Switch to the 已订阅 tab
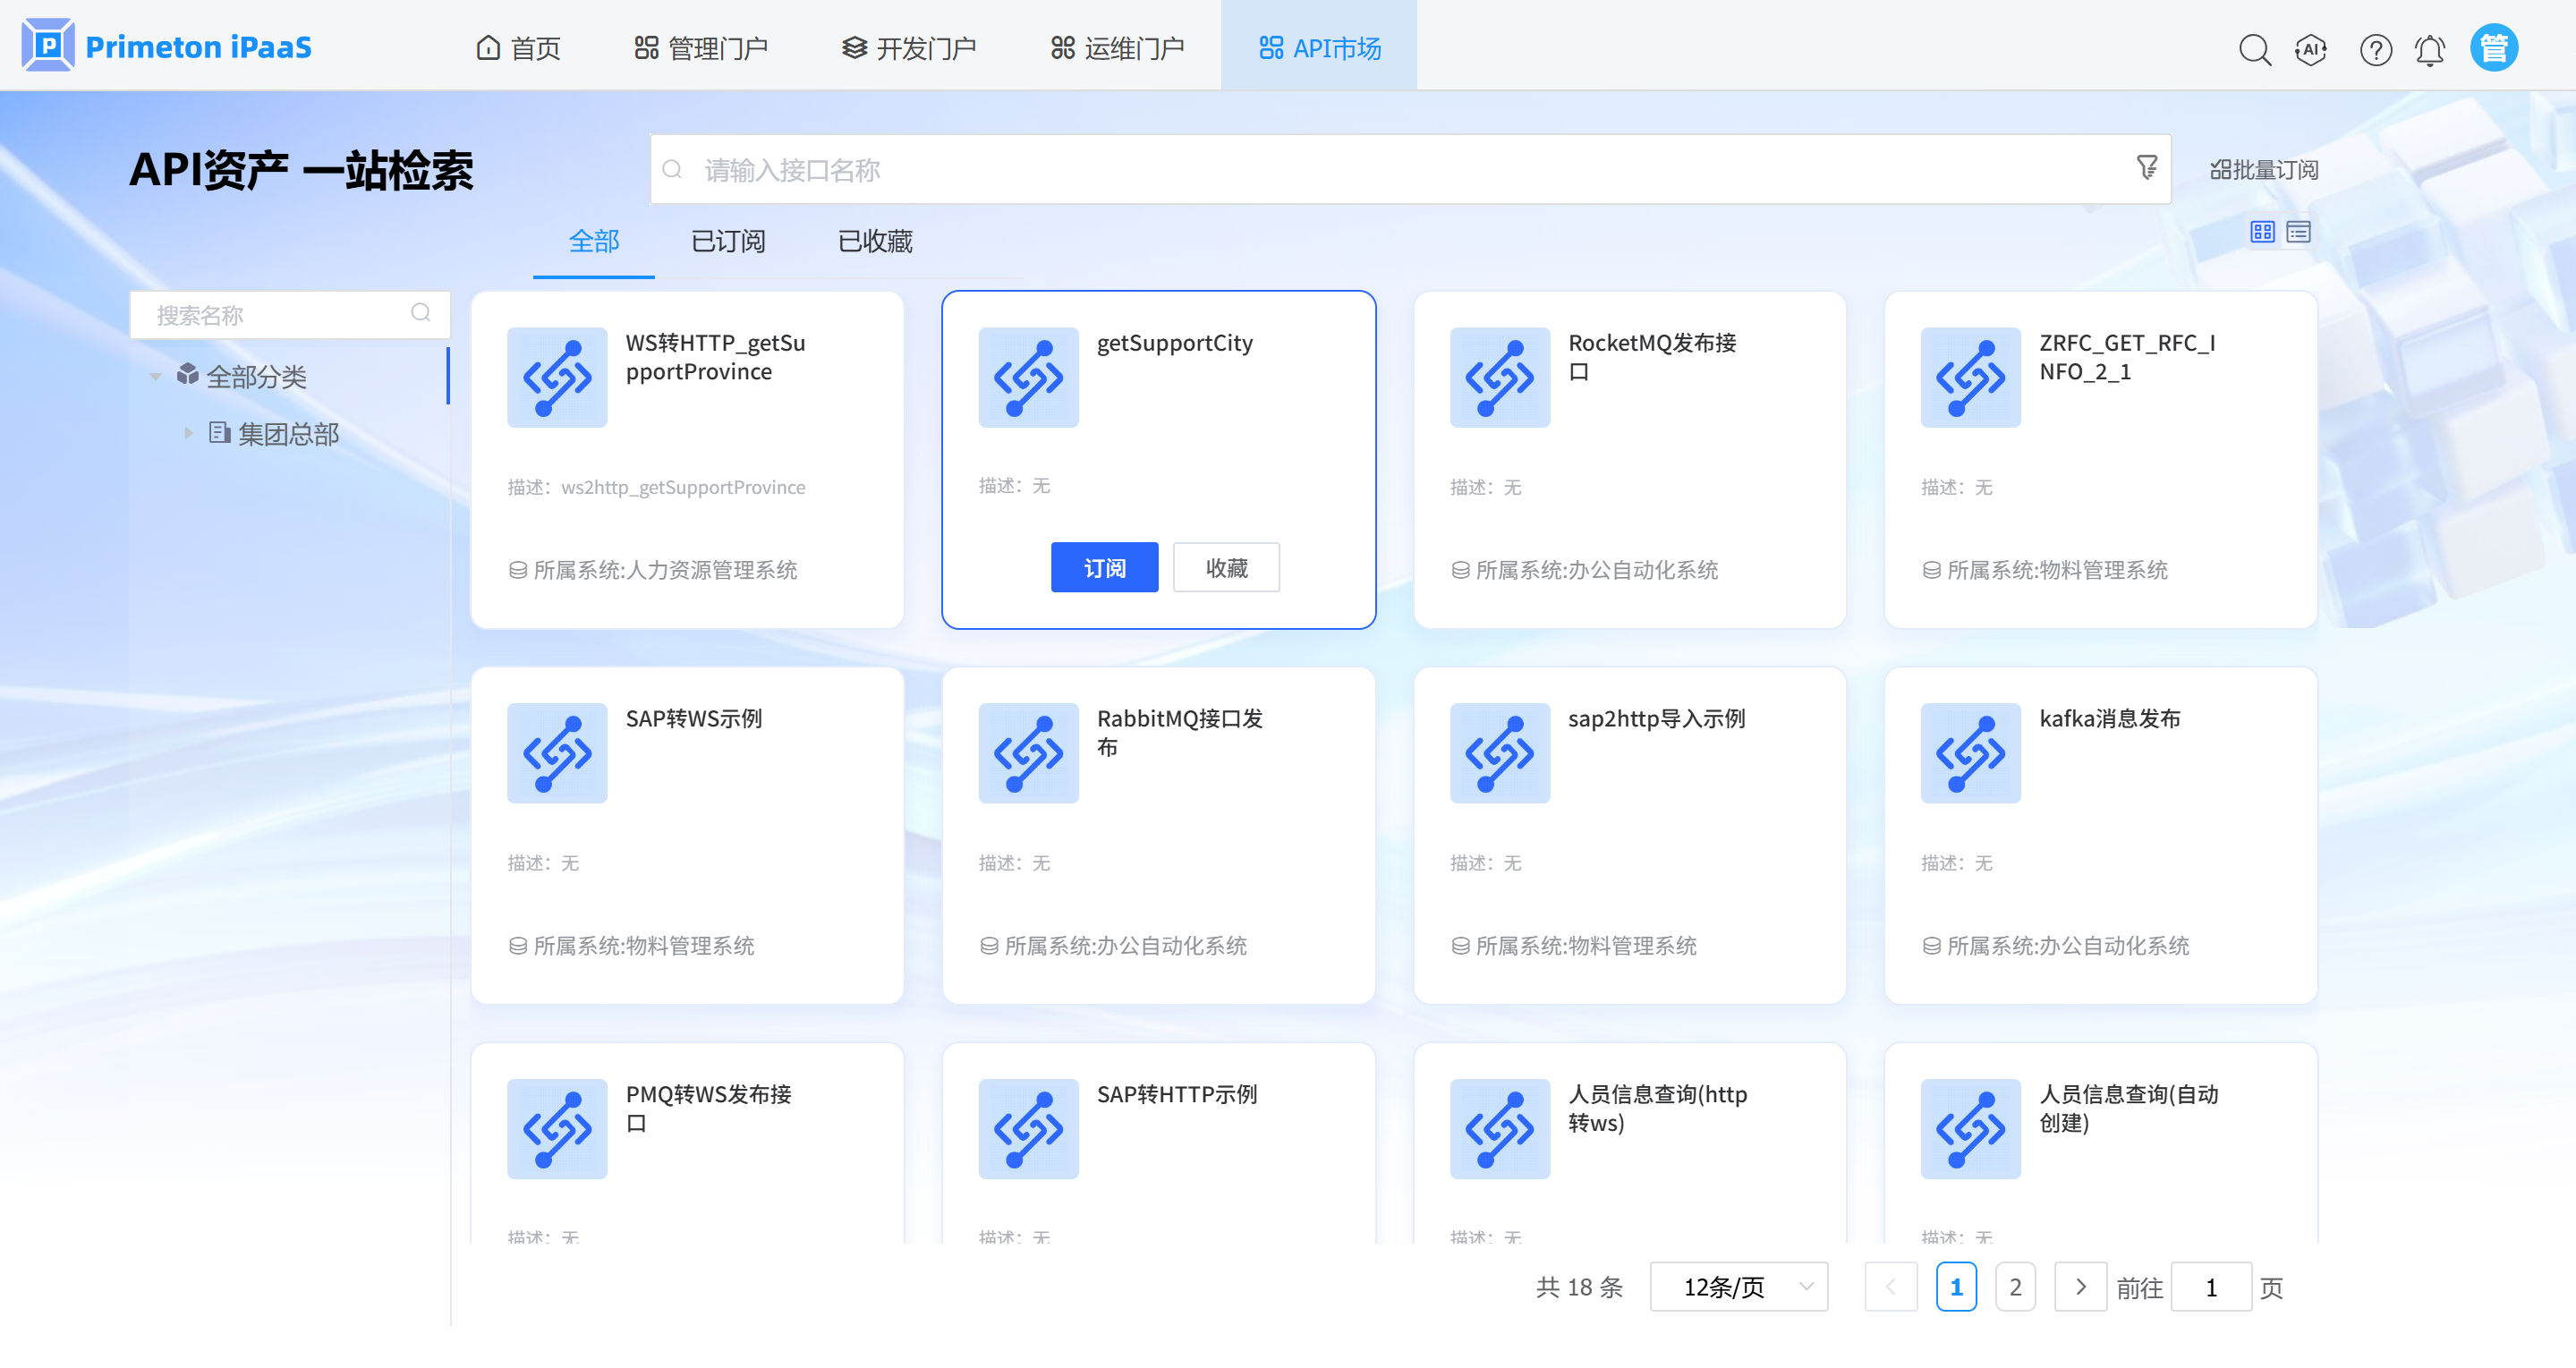 [728, 242]
